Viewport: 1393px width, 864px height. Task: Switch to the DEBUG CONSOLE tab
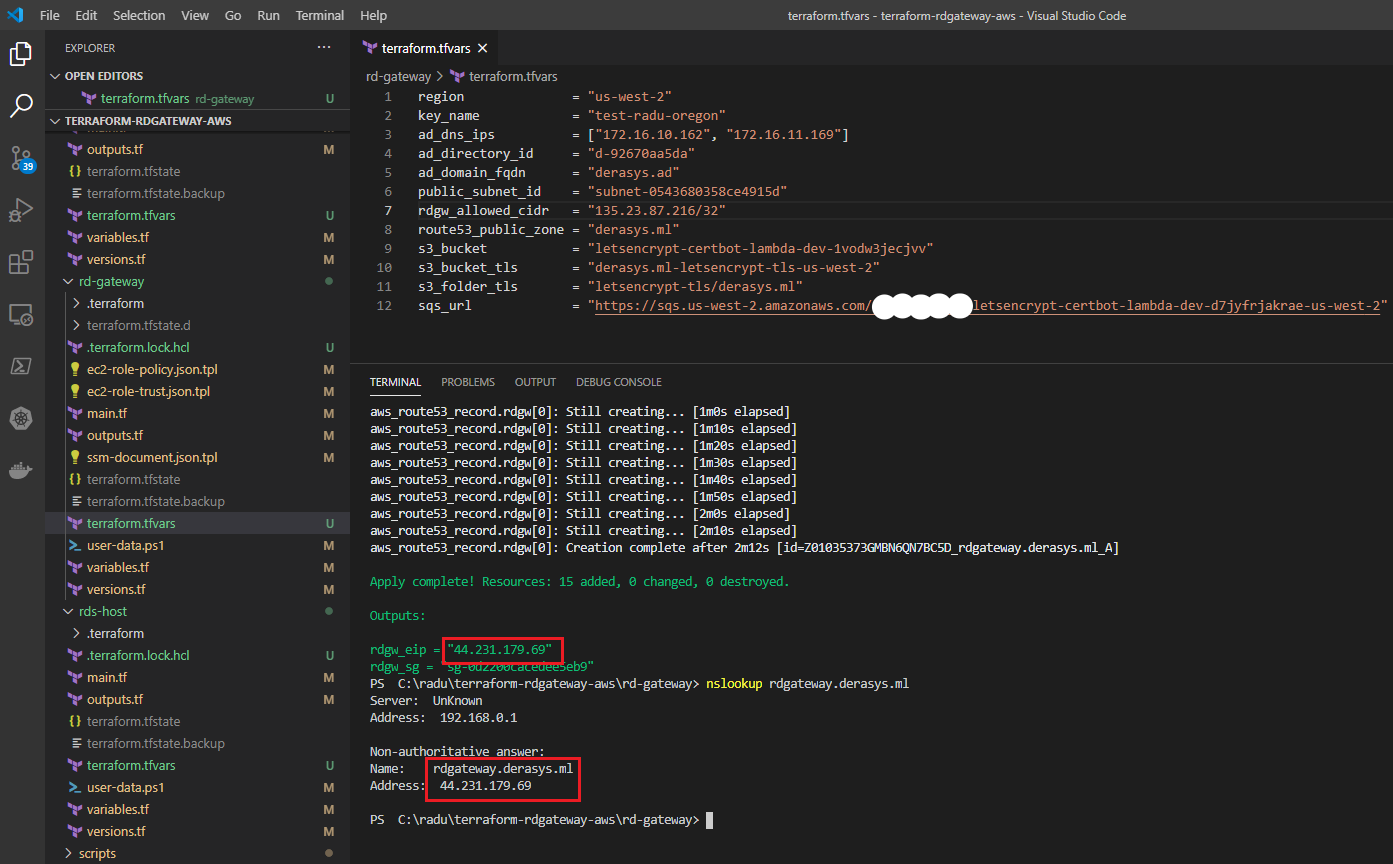click(618, 382)
